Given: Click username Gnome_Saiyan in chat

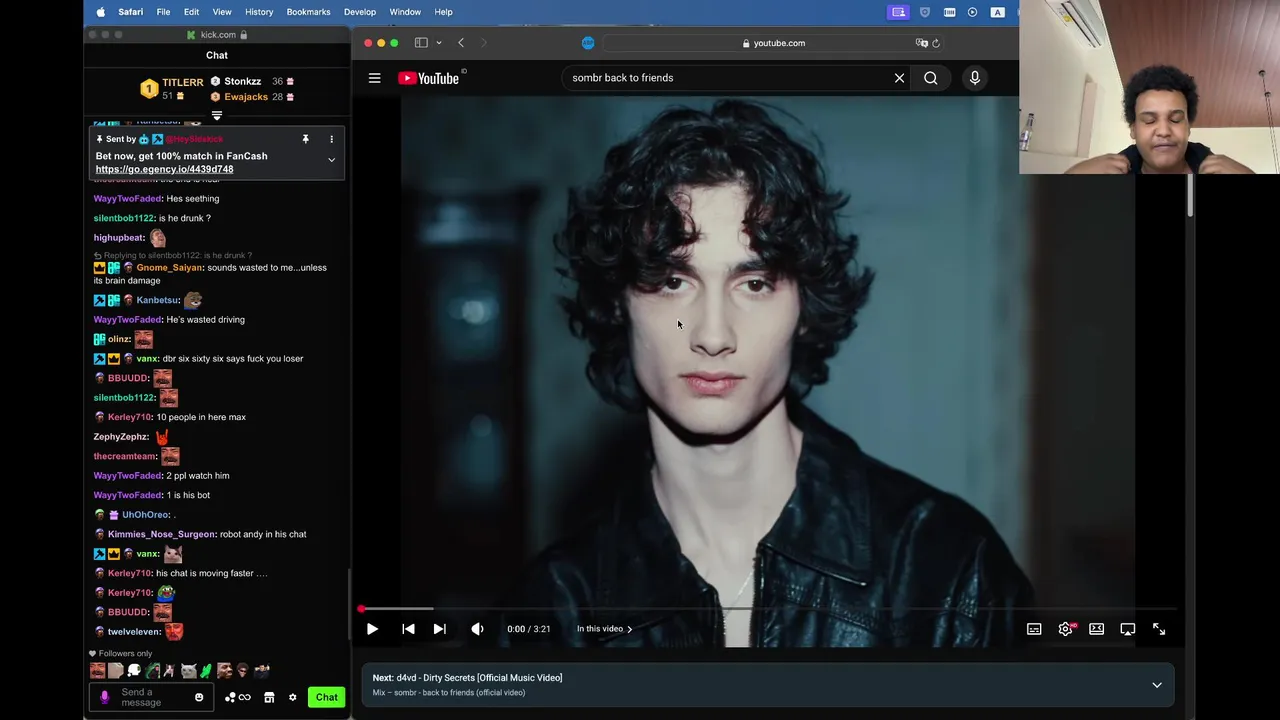Looking at the screenshot, I should [169, 268].
